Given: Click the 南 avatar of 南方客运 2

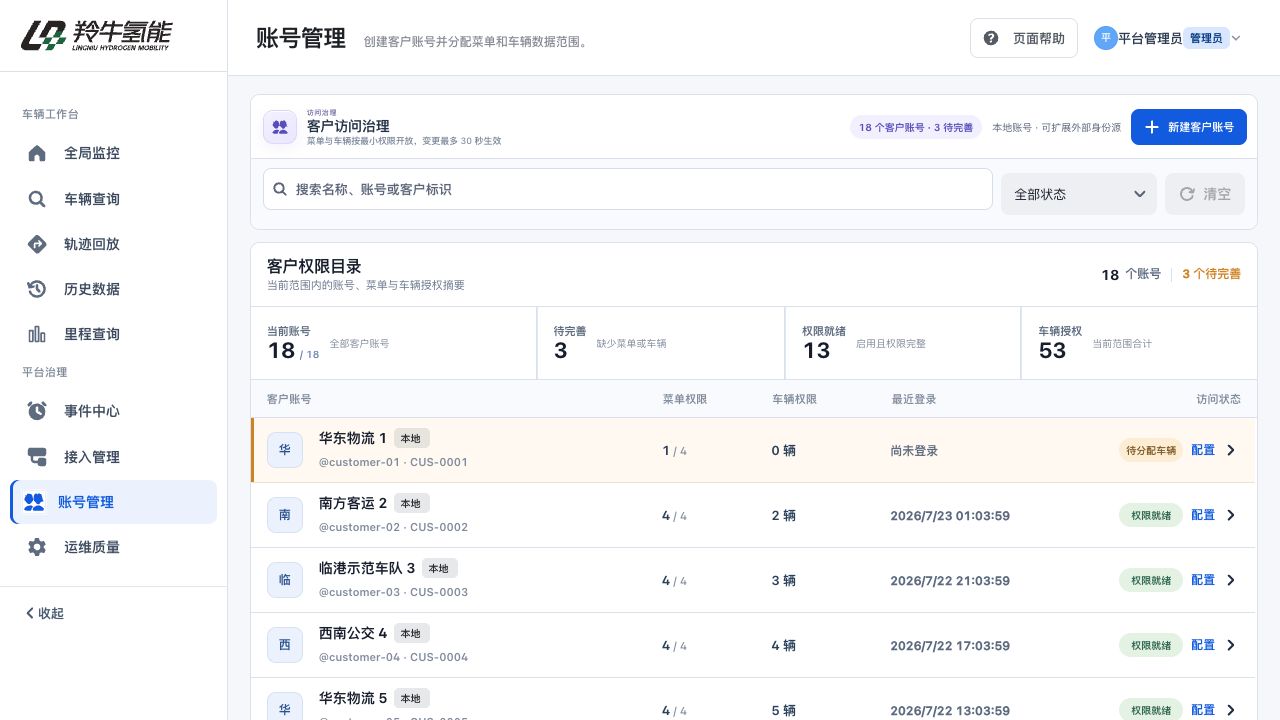Looking at the screenshot, I should pos(285,515).
